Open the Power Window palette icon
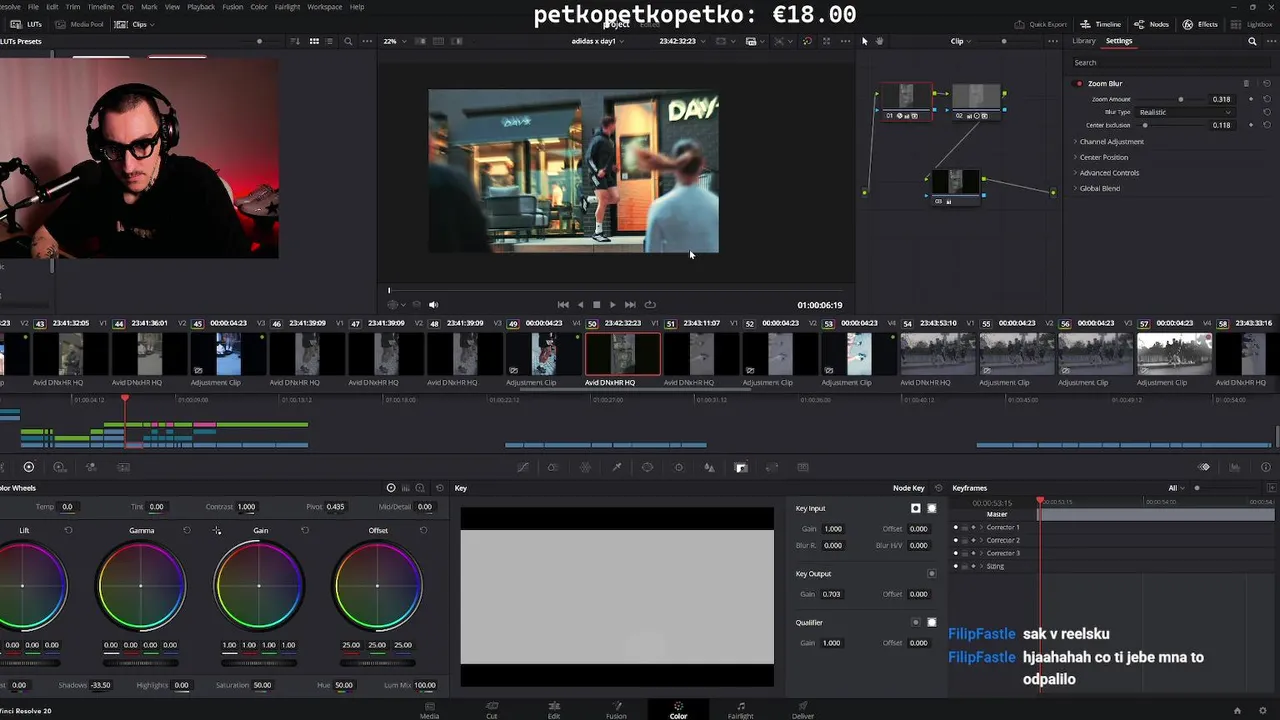The width and height of the screenshot is (1280, 720). [647, 467]
